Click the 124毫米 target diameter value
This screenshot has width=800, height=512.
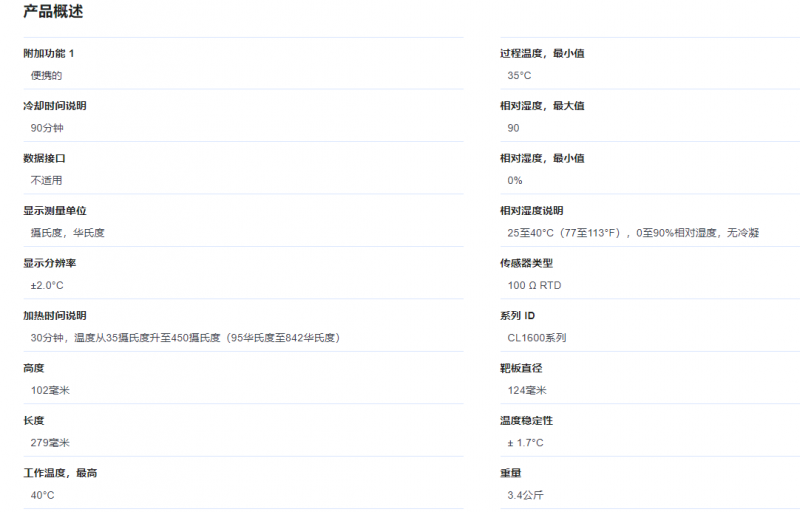coord(527,390)
